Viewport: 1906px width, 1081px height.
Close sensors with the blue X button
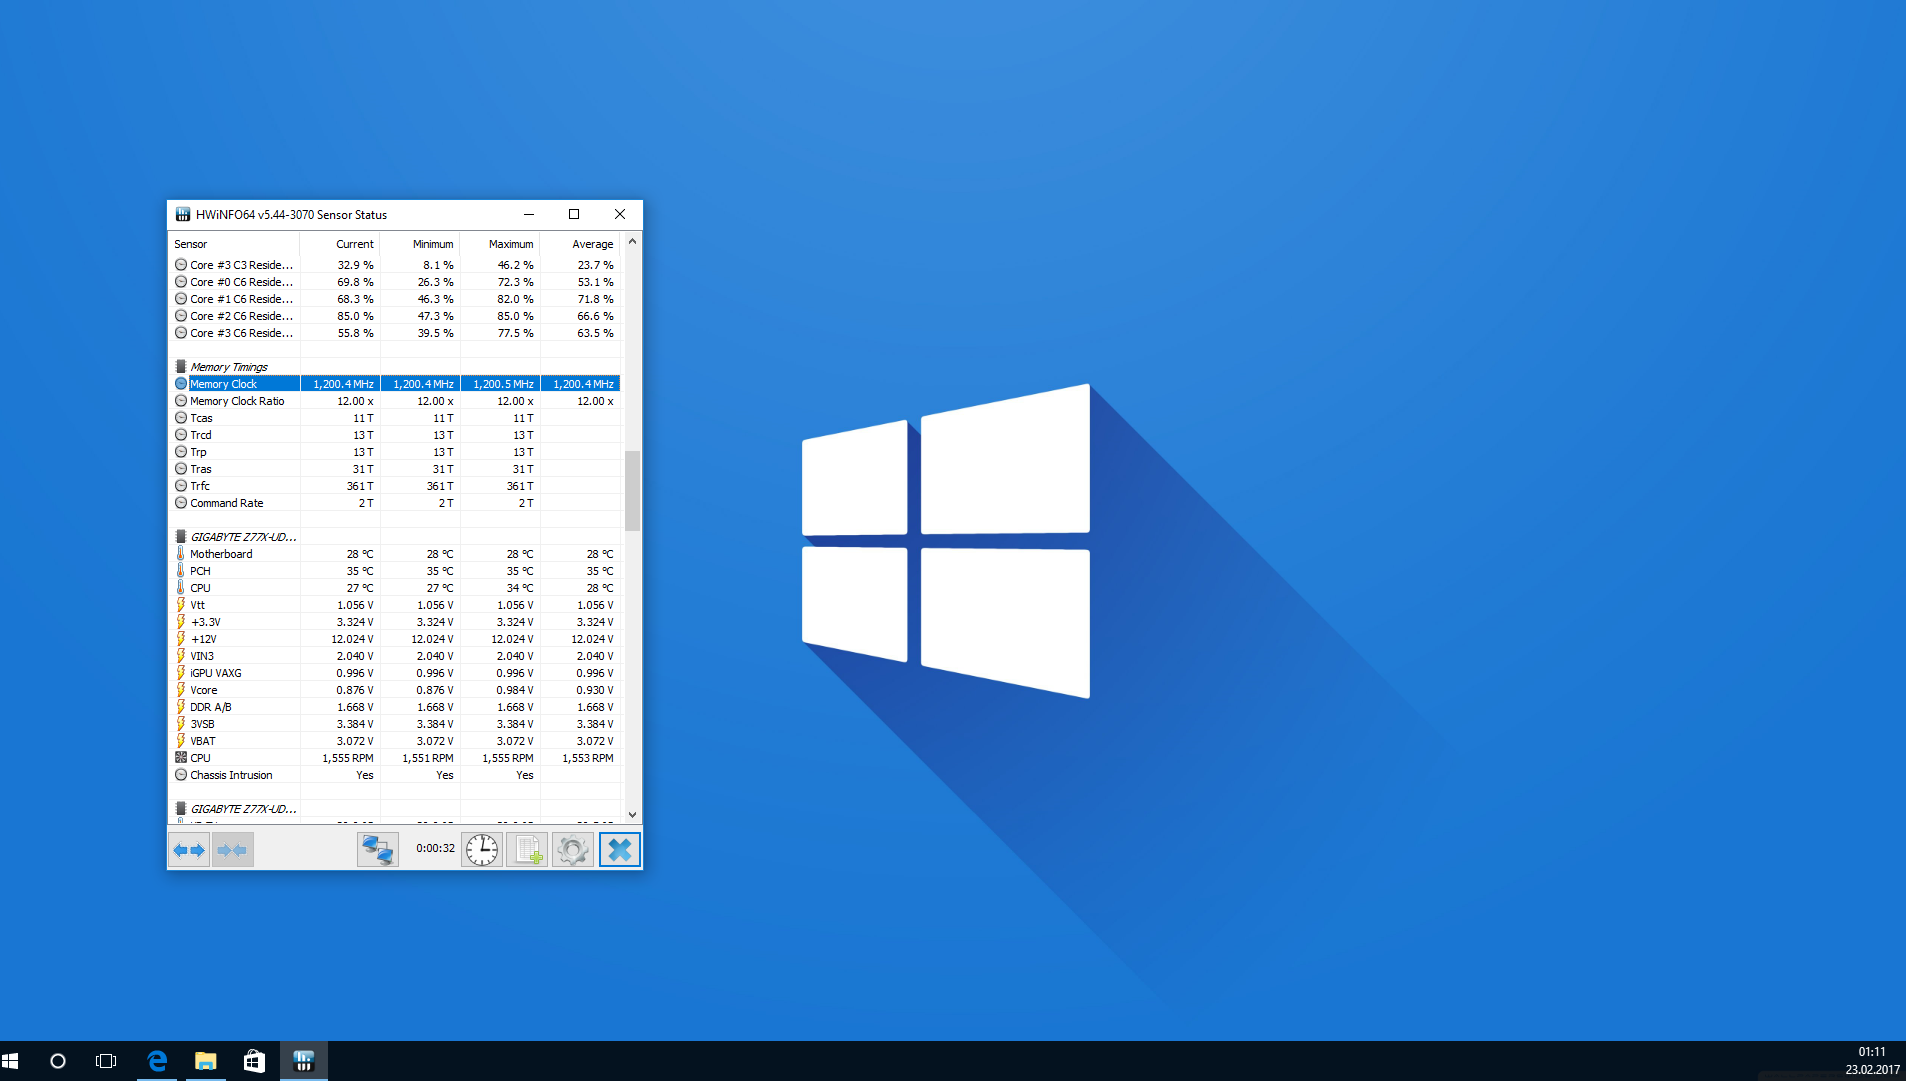click(x=620, y=850)
